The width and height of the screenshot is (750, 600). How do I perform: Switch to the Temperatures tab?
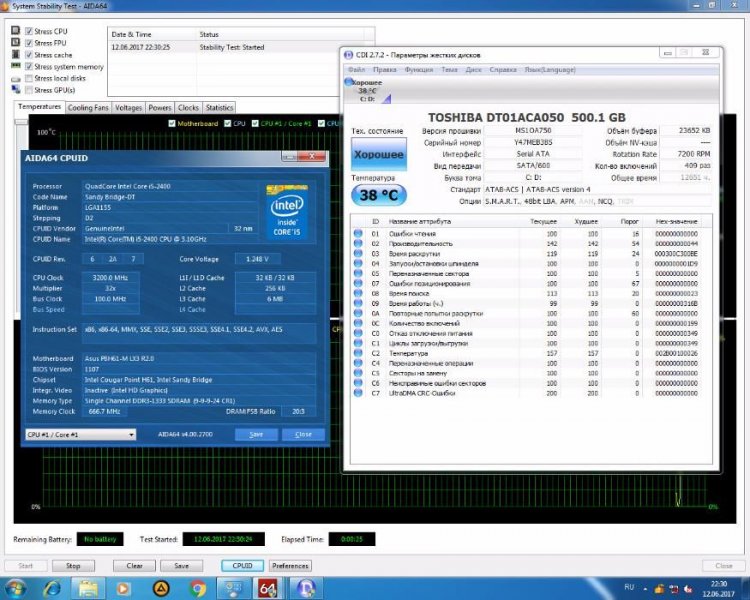point(39,107)
